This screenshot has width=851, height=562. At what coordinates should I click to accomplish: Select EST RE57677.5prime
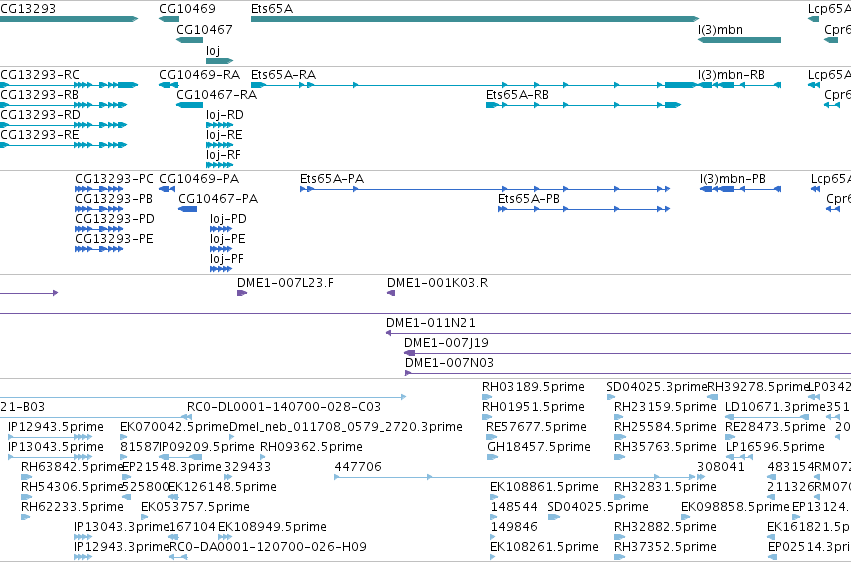[492, 437]
